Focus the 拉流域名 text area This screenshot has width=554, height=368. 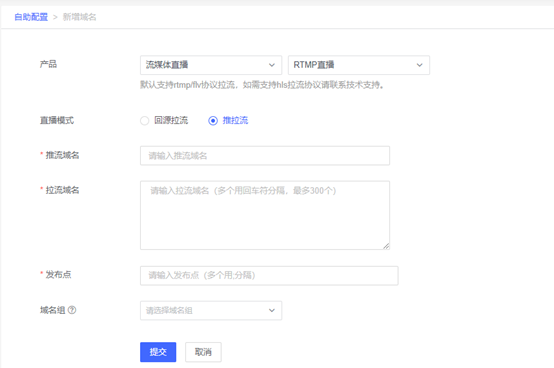[x=265, y=215]
